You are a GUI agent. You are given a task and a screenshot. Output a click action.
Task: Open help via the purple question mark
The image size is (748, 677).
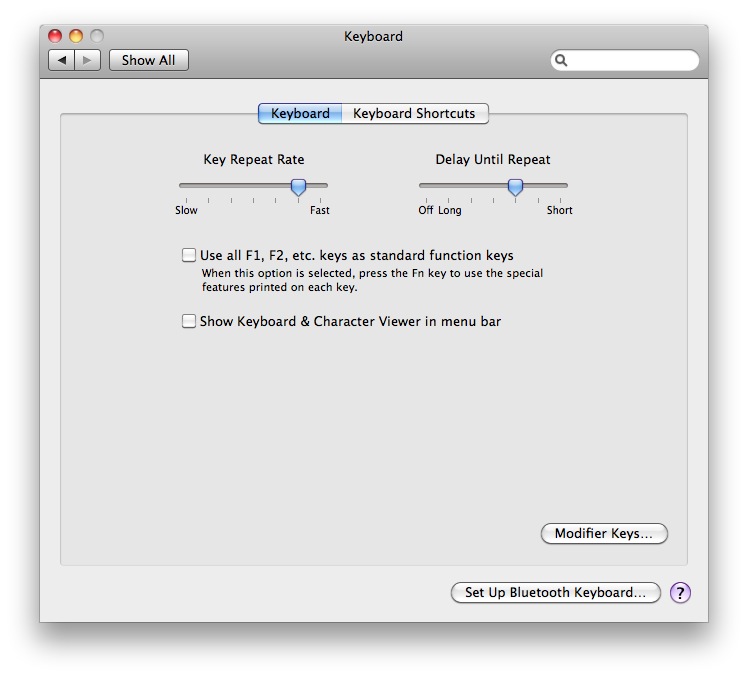point(680,593)
